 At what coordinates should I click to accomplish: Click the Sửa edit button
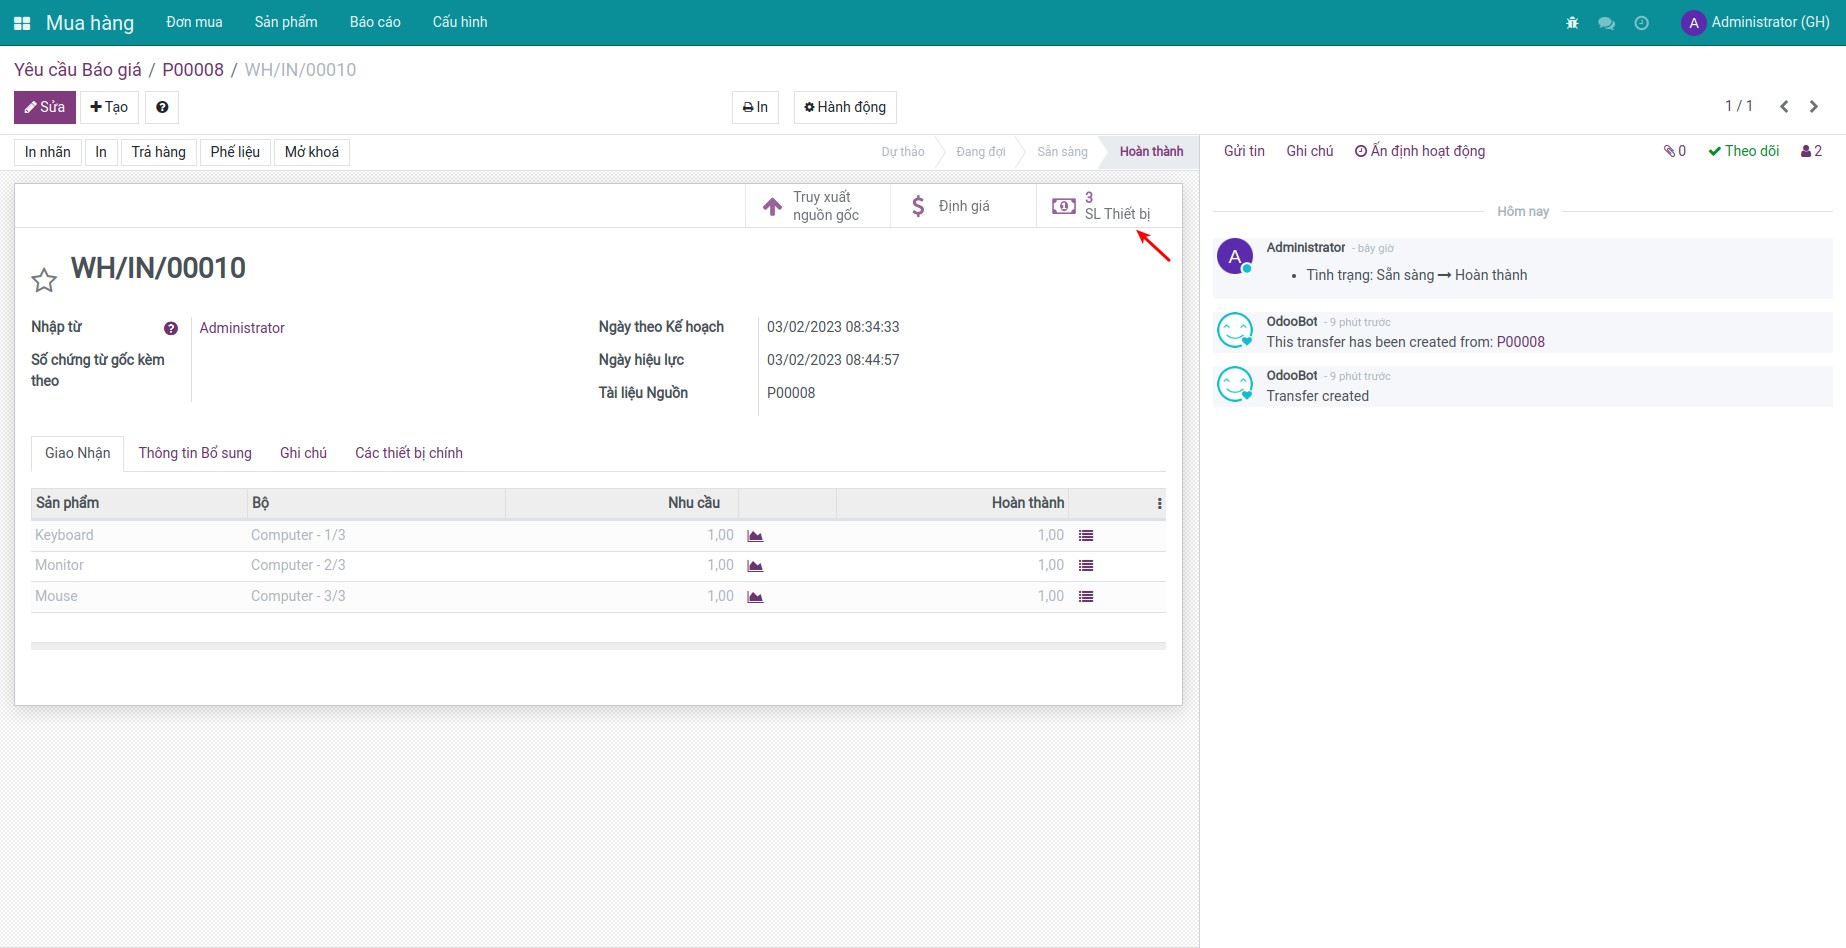pyautogui.click(x=45, y=107)
